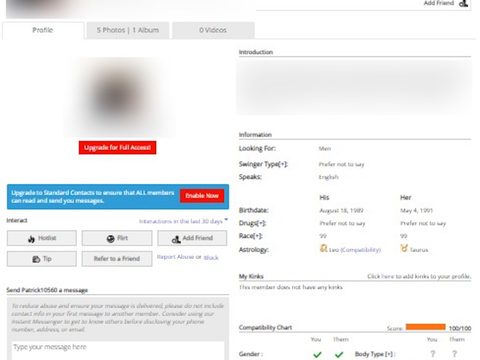
Task: Click the 'Men' Looking For value
Action: 325,149
